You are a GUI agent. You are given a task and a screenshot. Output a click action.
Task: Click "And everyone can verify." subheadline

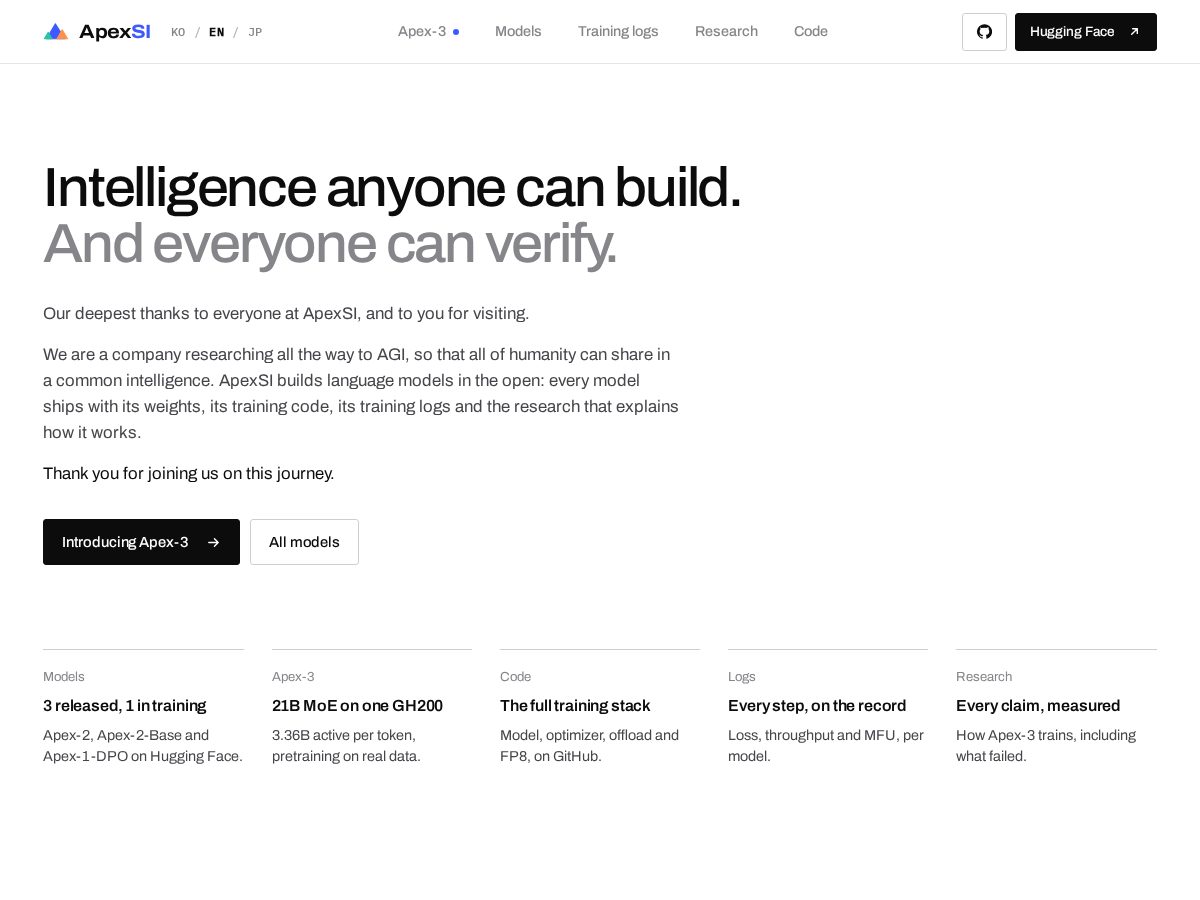[x=330, y=244]
